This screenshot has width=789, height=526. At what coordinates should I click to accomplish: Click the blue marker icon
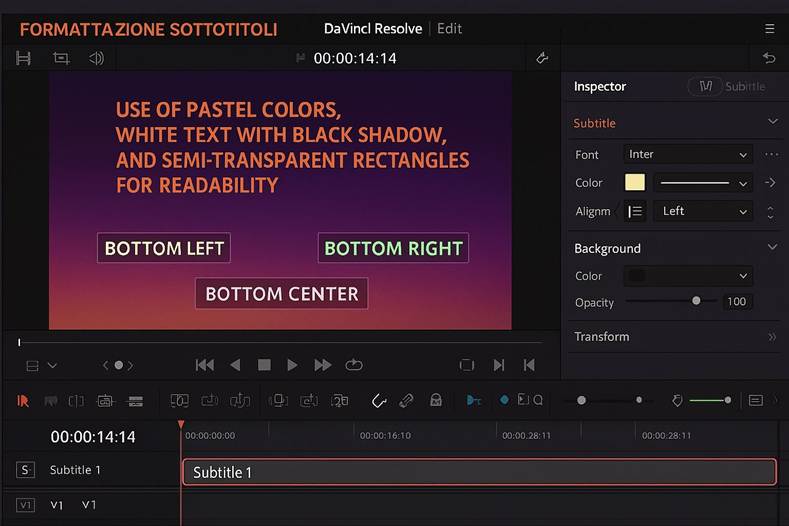pos(504,400)
